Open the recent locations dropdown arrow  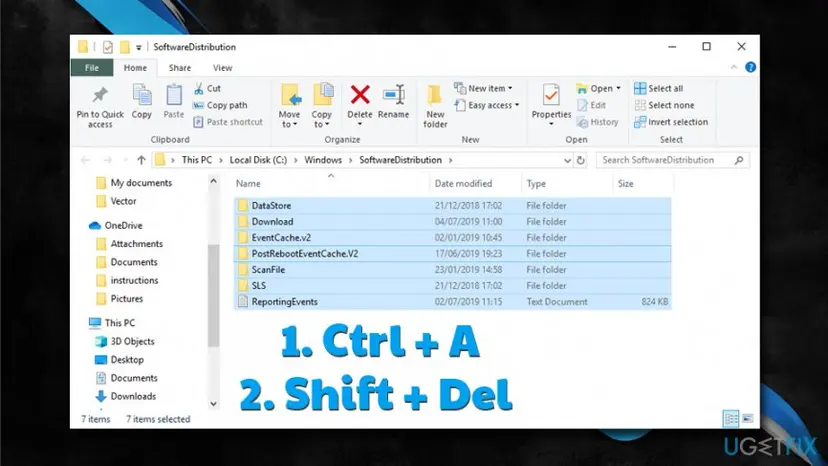[x=125, y=160]
